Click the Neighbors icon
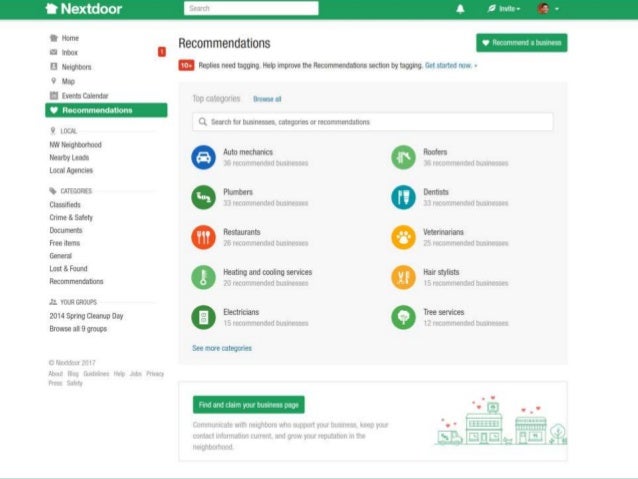Image resolution: width=638 pixels, height=479 pixels. click(x=54, y=66)
